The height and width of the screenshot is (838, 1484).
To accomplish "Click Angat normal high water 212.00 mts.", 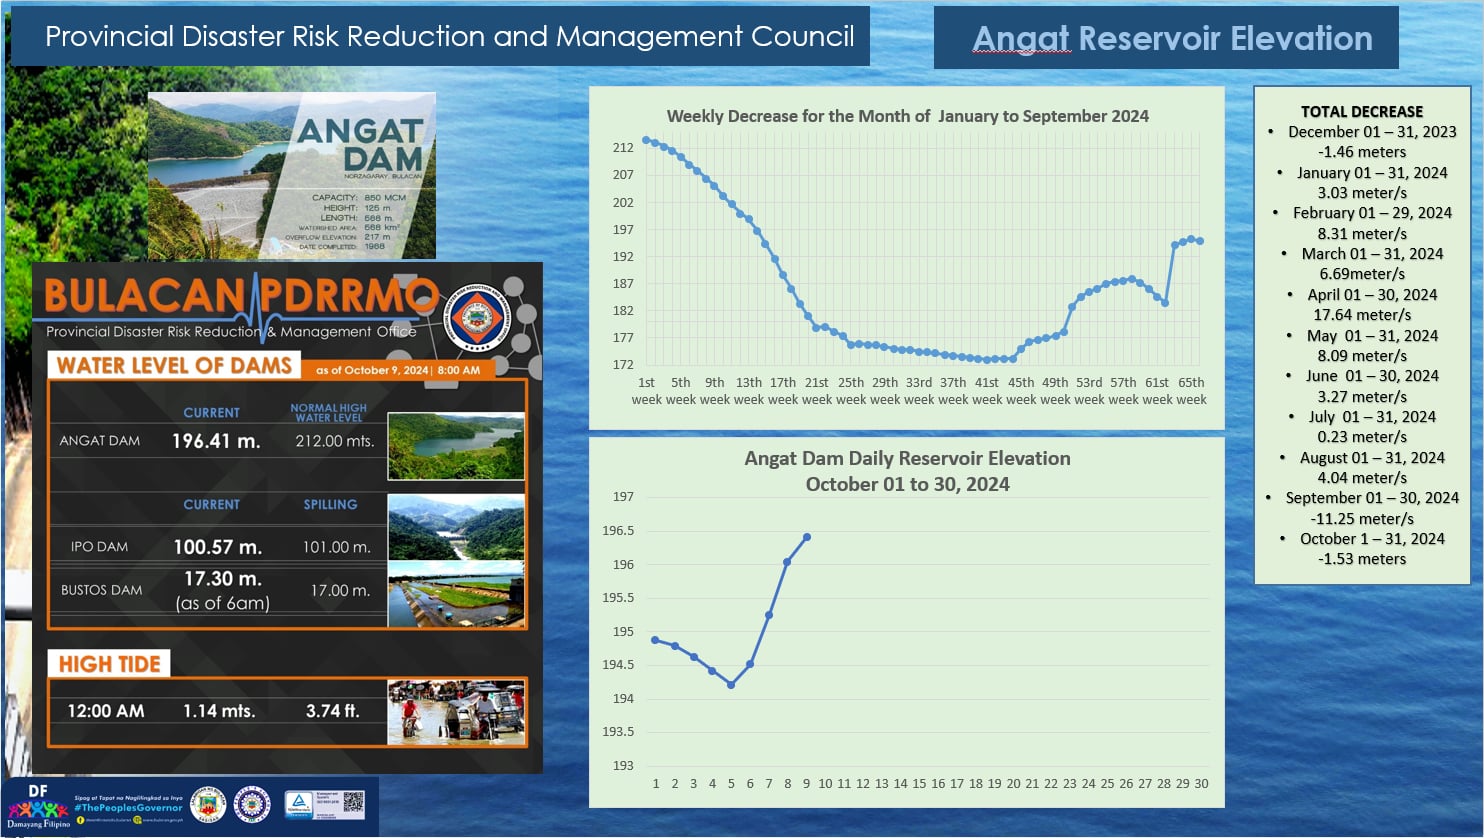I will (335, 441).
